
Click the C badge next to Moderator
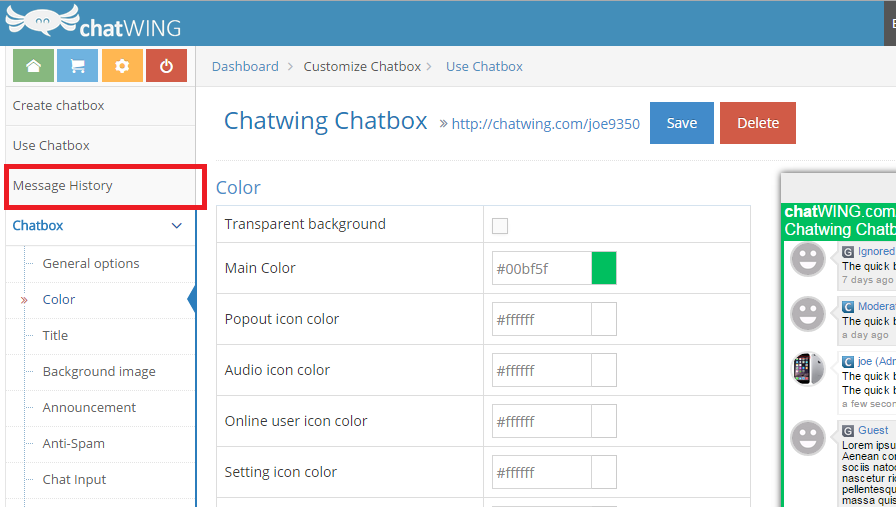tap(848, 307)
